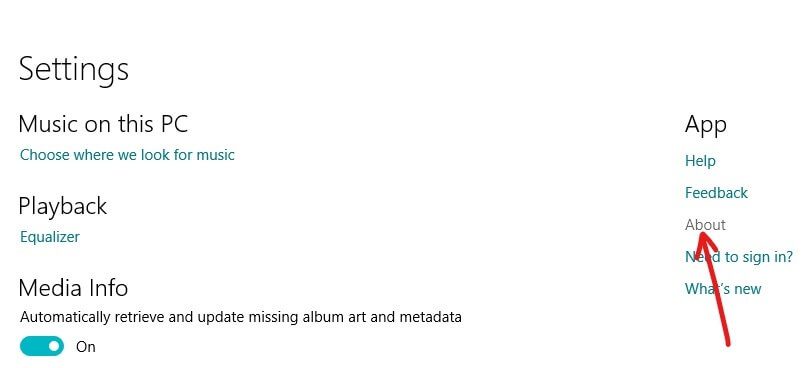810x368 pixels.
Task: Open the Equalizer link under Playback
Action: pyautogui.click(x=50, y=237)
